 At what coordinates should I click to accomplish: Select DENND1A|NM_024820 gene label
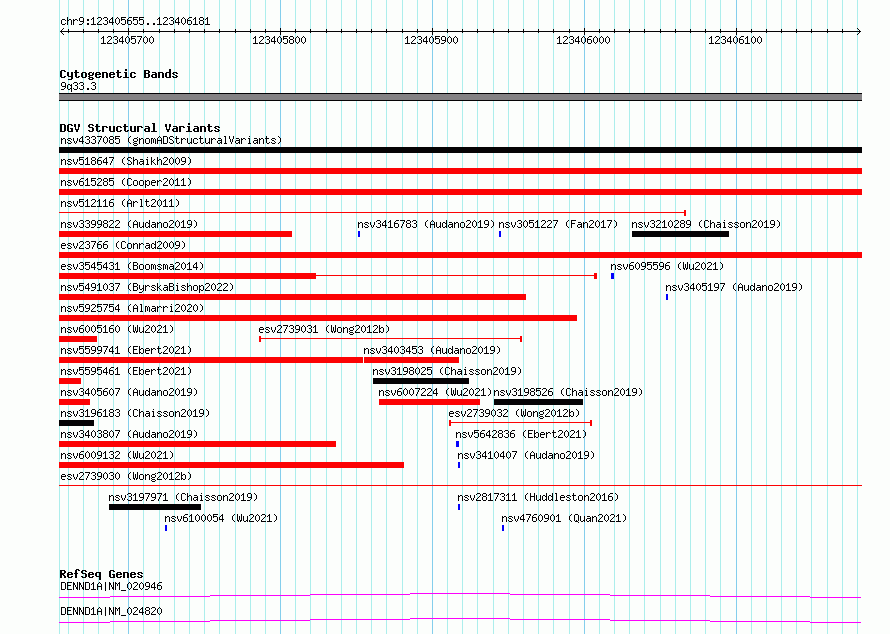111,611
